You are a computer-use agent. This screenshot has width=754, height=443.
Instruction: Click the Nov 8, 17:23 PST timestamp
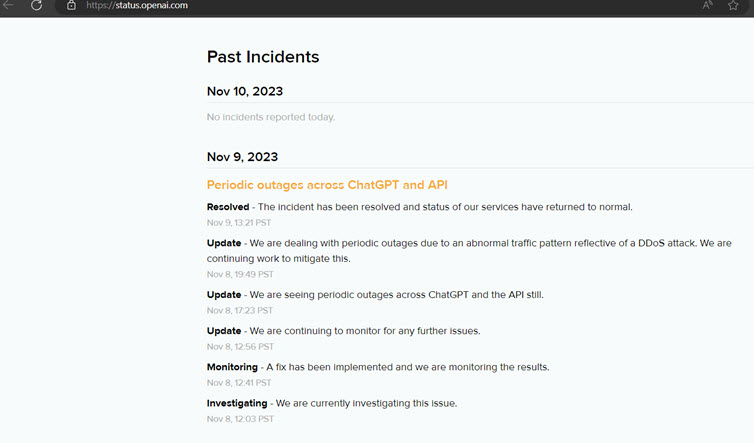coord(239,310)
